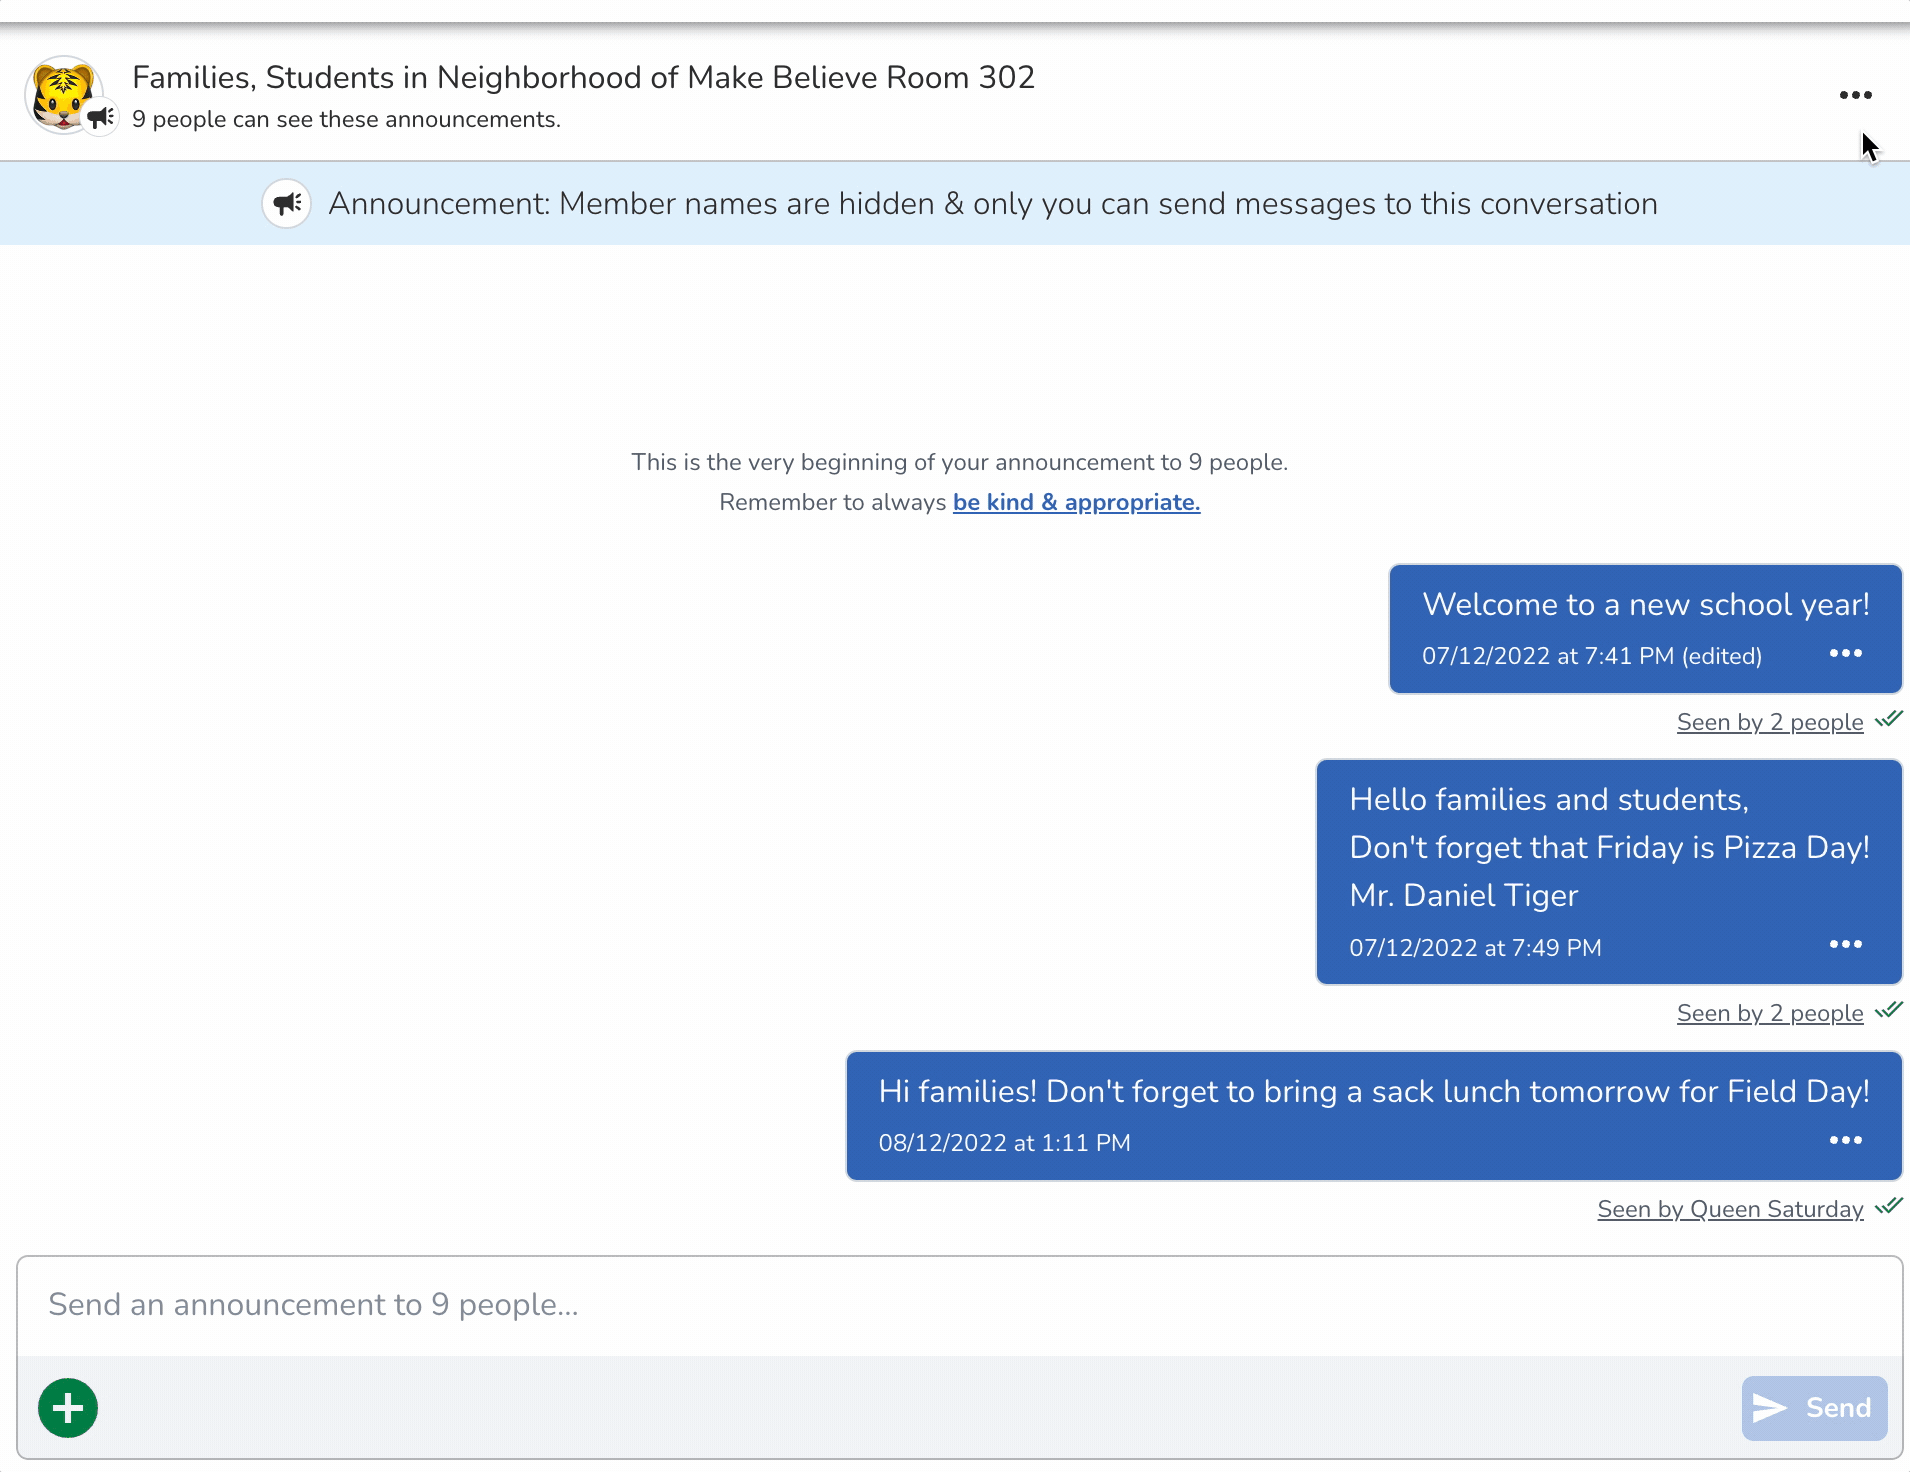Image resolution: width=1910 pixels, height=1472 pixels.
Task: Click the double checkmark beside Queen Saturday receipt
Action: (1889, 1206)
